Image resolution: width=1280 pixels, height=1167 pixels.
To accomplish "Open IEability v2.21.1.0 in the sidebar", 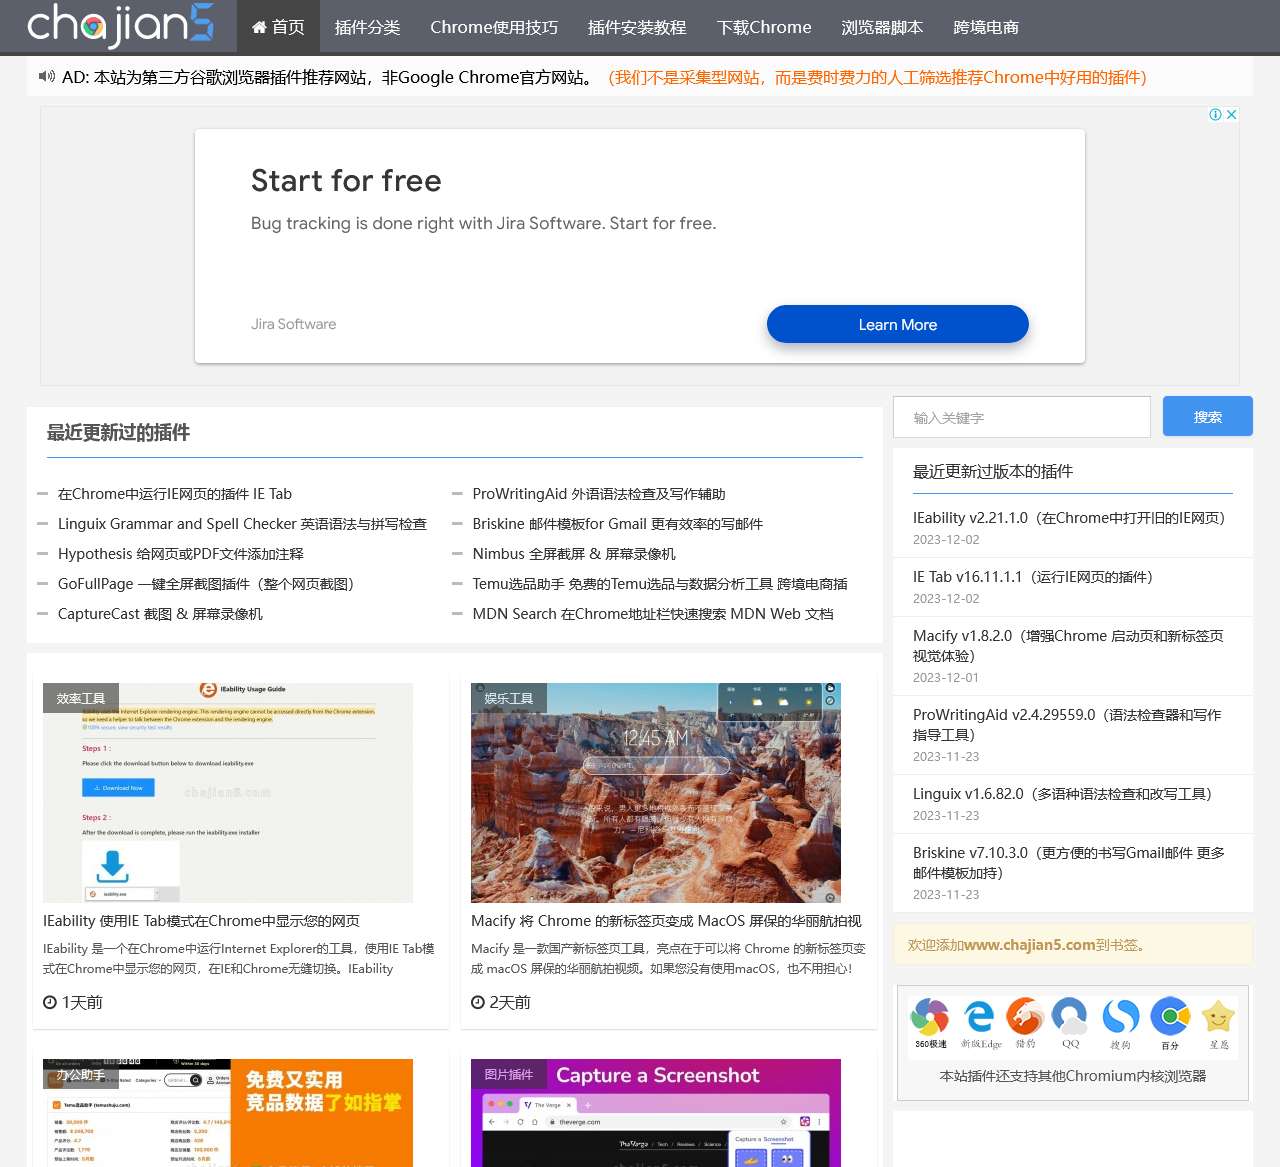I will pyautogui.click(x=1068, y=517).
